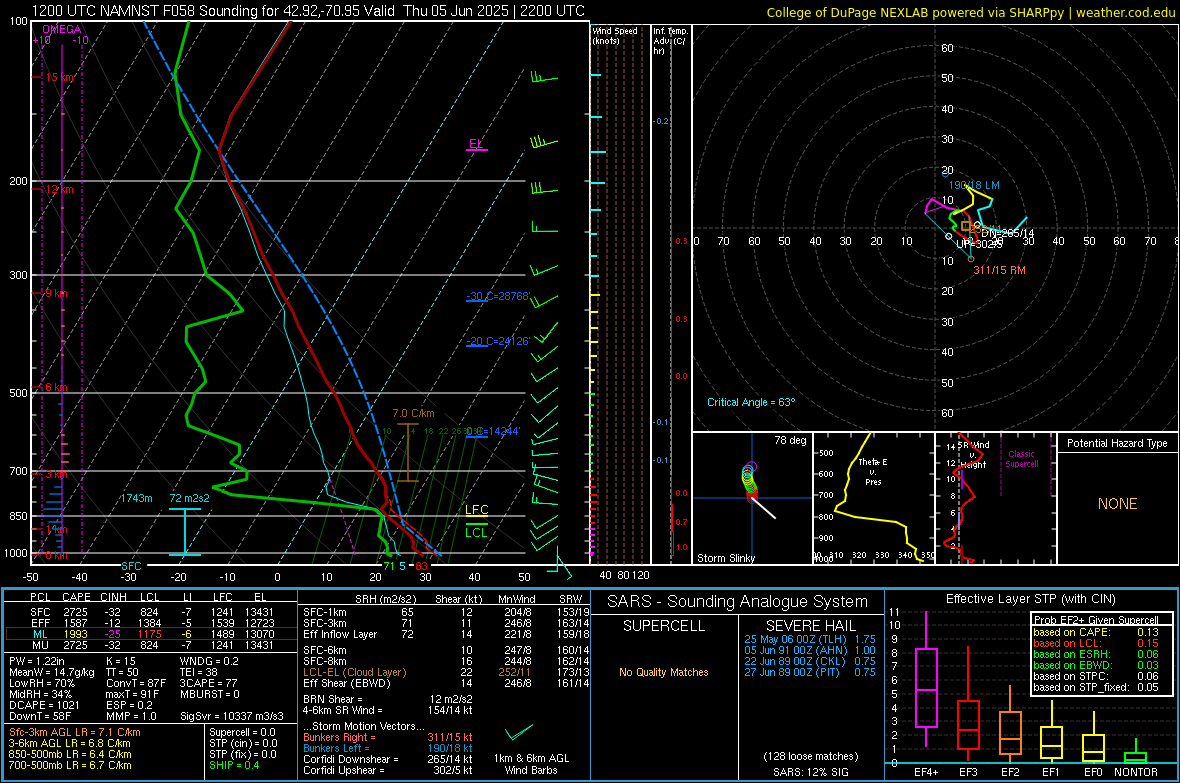Screen dimensions: 1180x783
Task: Click the yellow EF0 box plot
Action: pos(1093,748)
